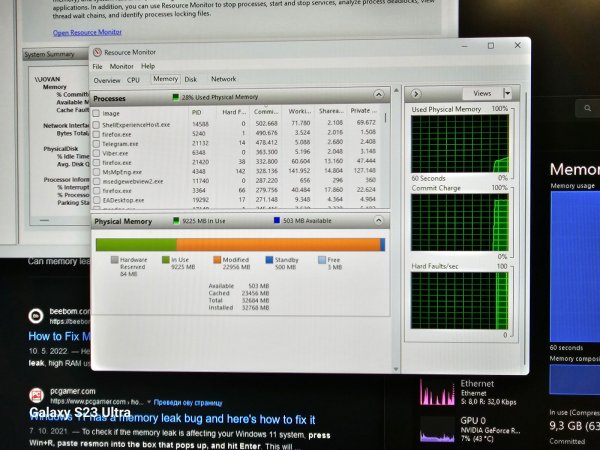
Task: Click the pcgamer.com site favicon
Action: [36, 395]
